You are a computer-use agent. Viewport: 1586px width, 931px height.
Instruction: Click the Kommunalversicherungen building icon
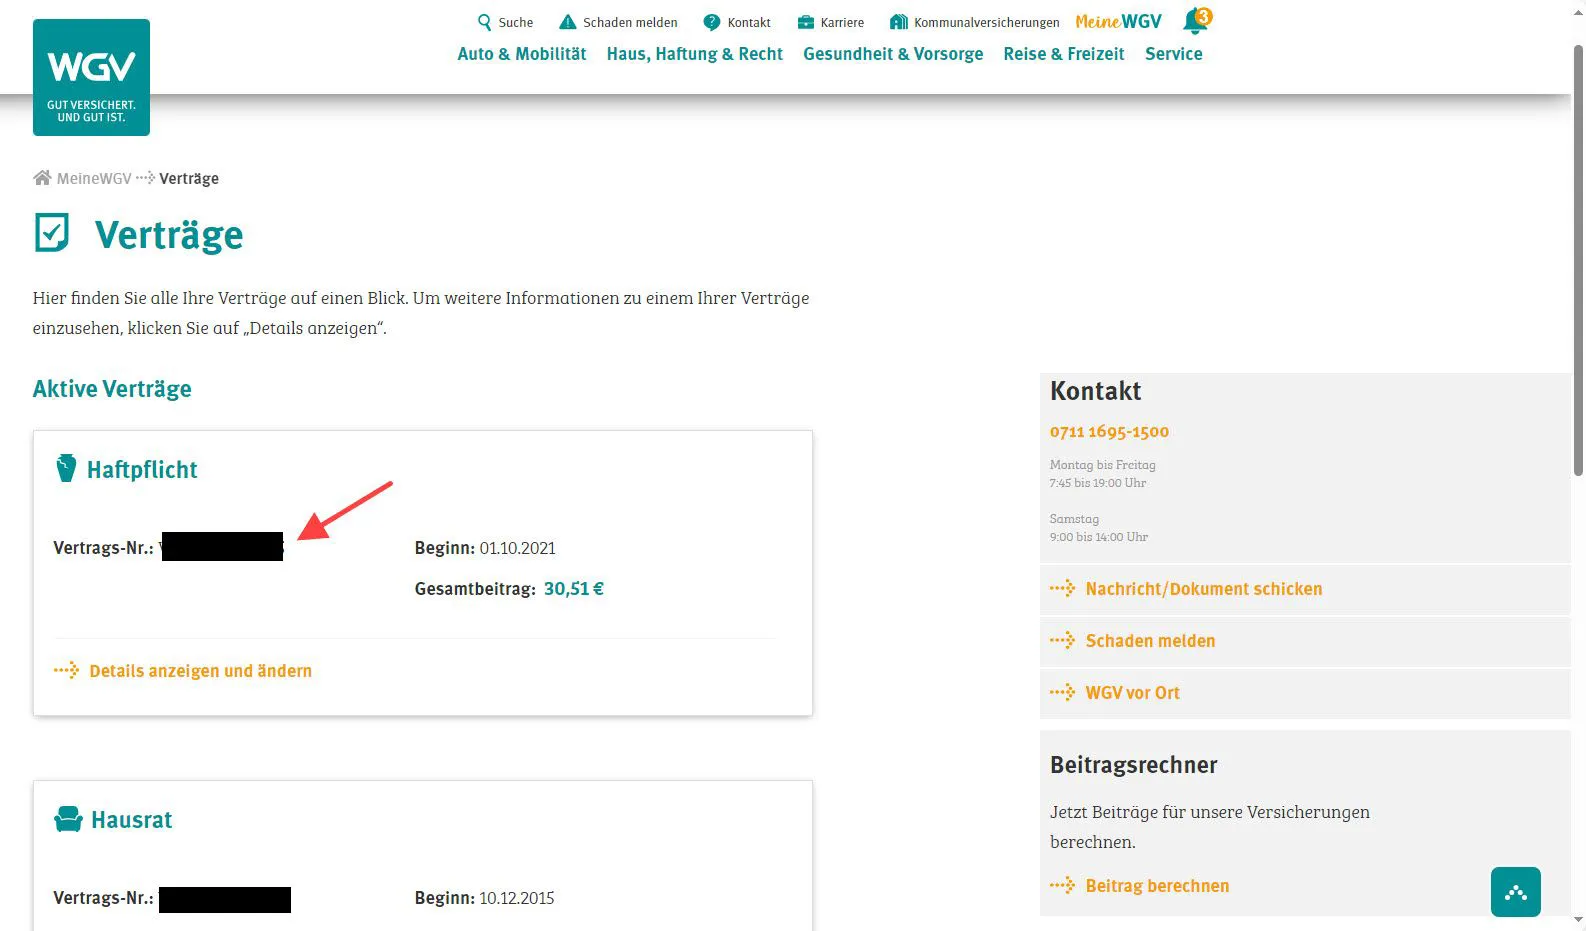coord(898,22)
